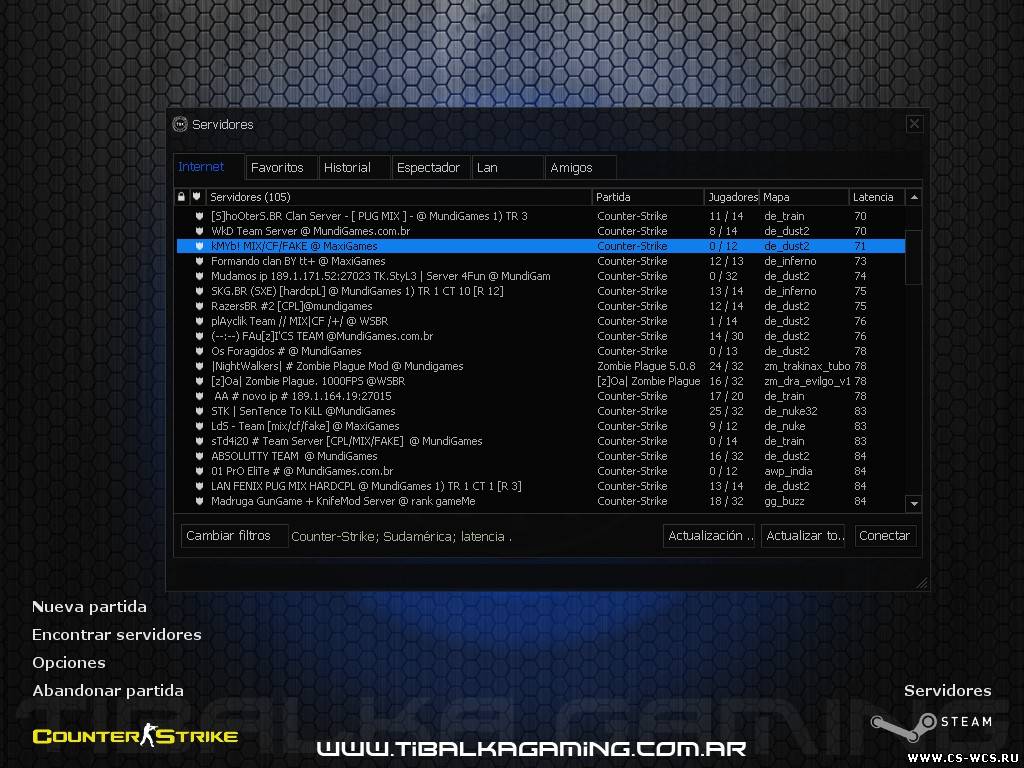
Task: Open Opciones in main menu
Action: tap(69, 663)
